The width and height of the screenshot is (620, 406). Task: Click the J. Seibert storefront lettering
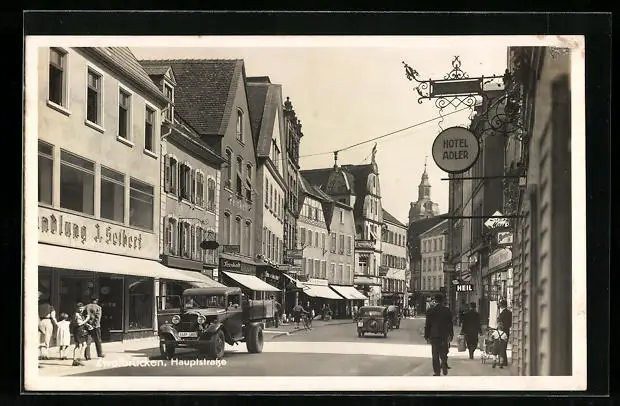[x=96, y=233]
